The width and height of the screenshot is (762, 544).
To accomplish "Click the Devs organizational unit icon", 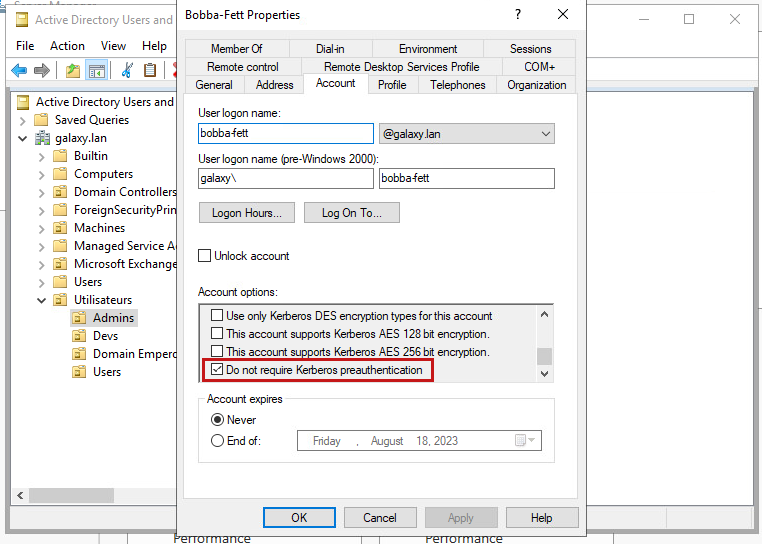I will [x=79, y=336].
